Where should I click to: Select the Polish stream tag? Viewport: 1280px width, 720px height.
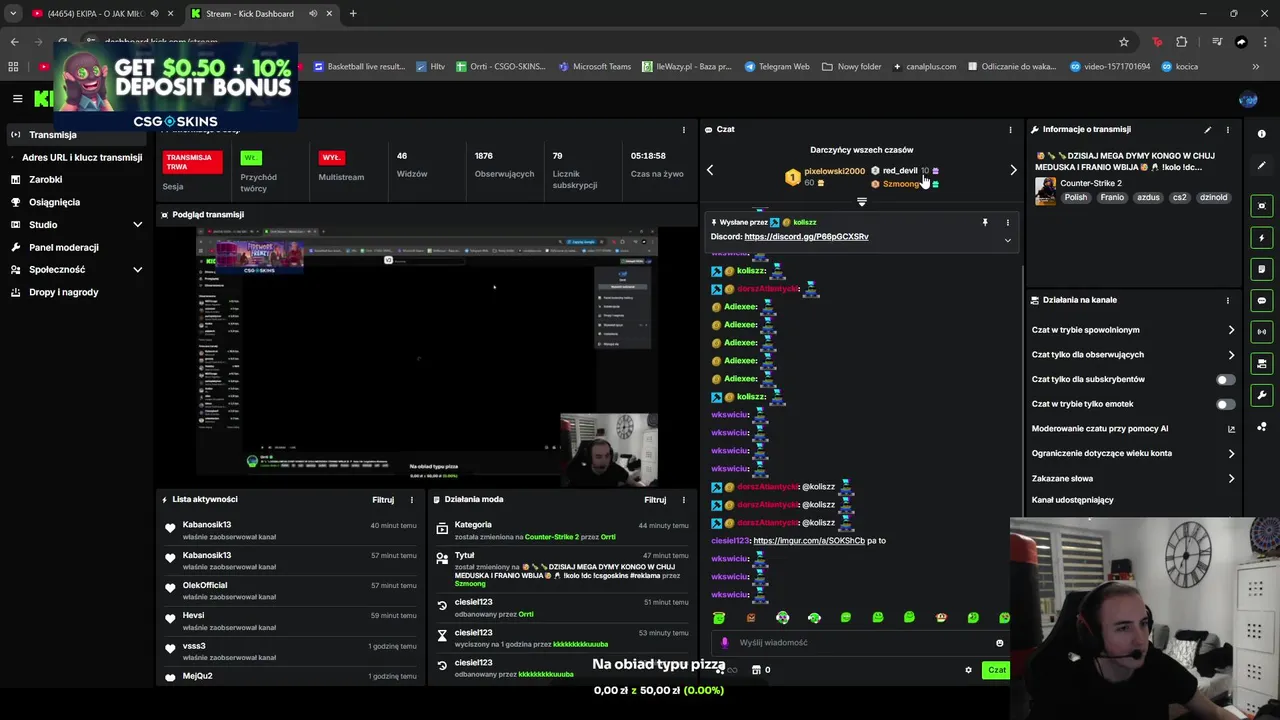click(1076, 198)
